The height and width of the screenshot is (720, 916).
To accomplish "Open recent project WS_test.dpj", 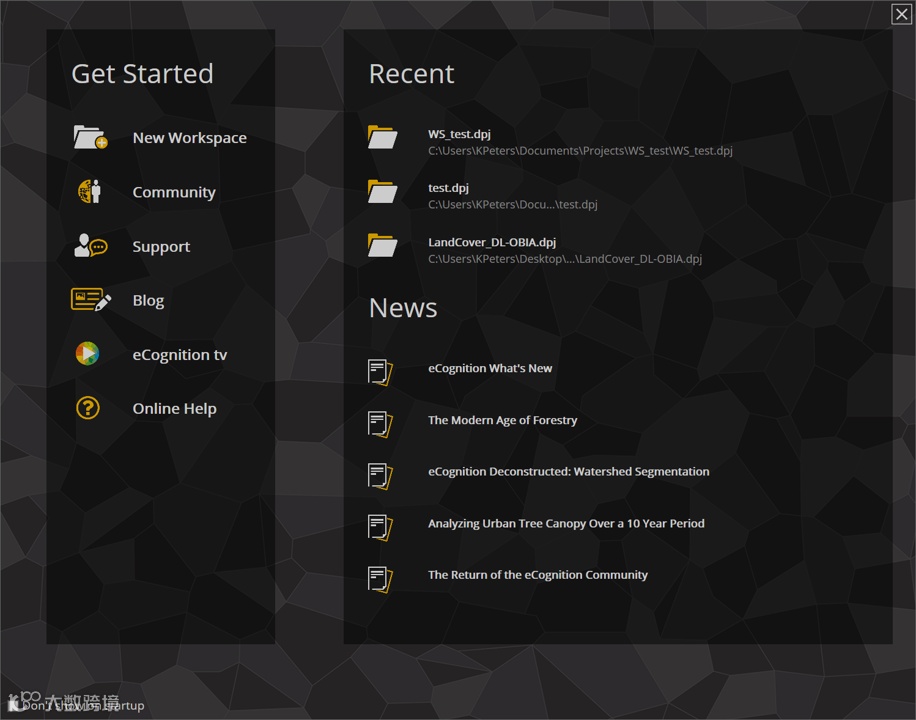I will point(459,134).
